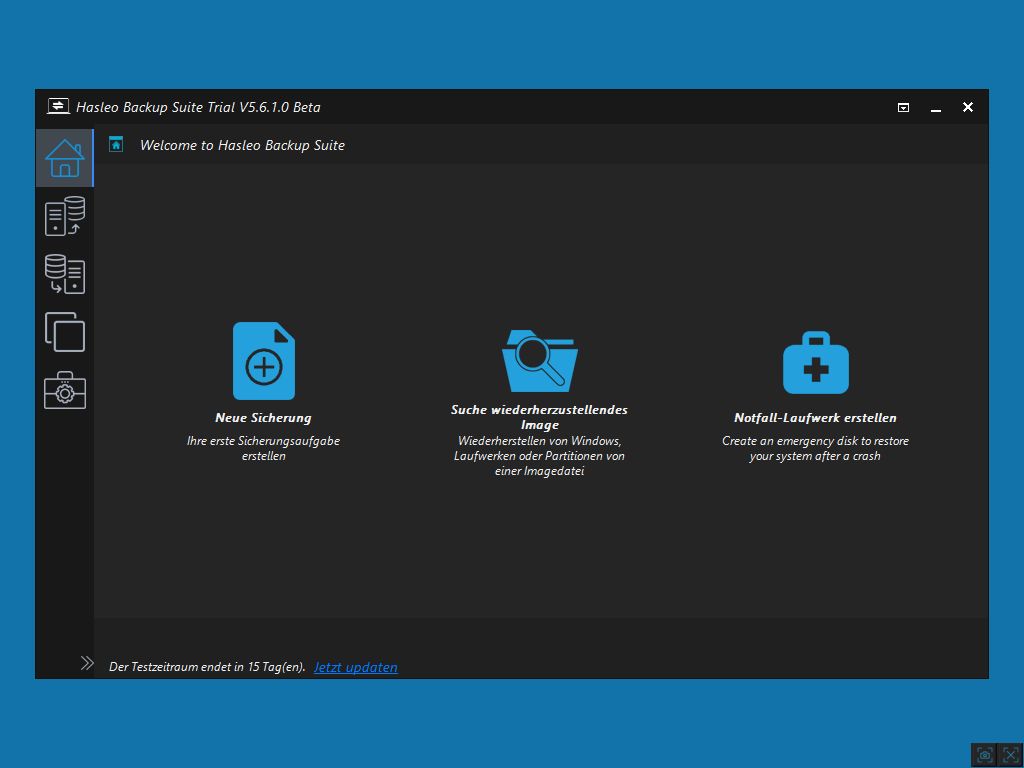Click the small home icon beside Welcome heading
Viewport: 1024px width, 768px height.
116,144
